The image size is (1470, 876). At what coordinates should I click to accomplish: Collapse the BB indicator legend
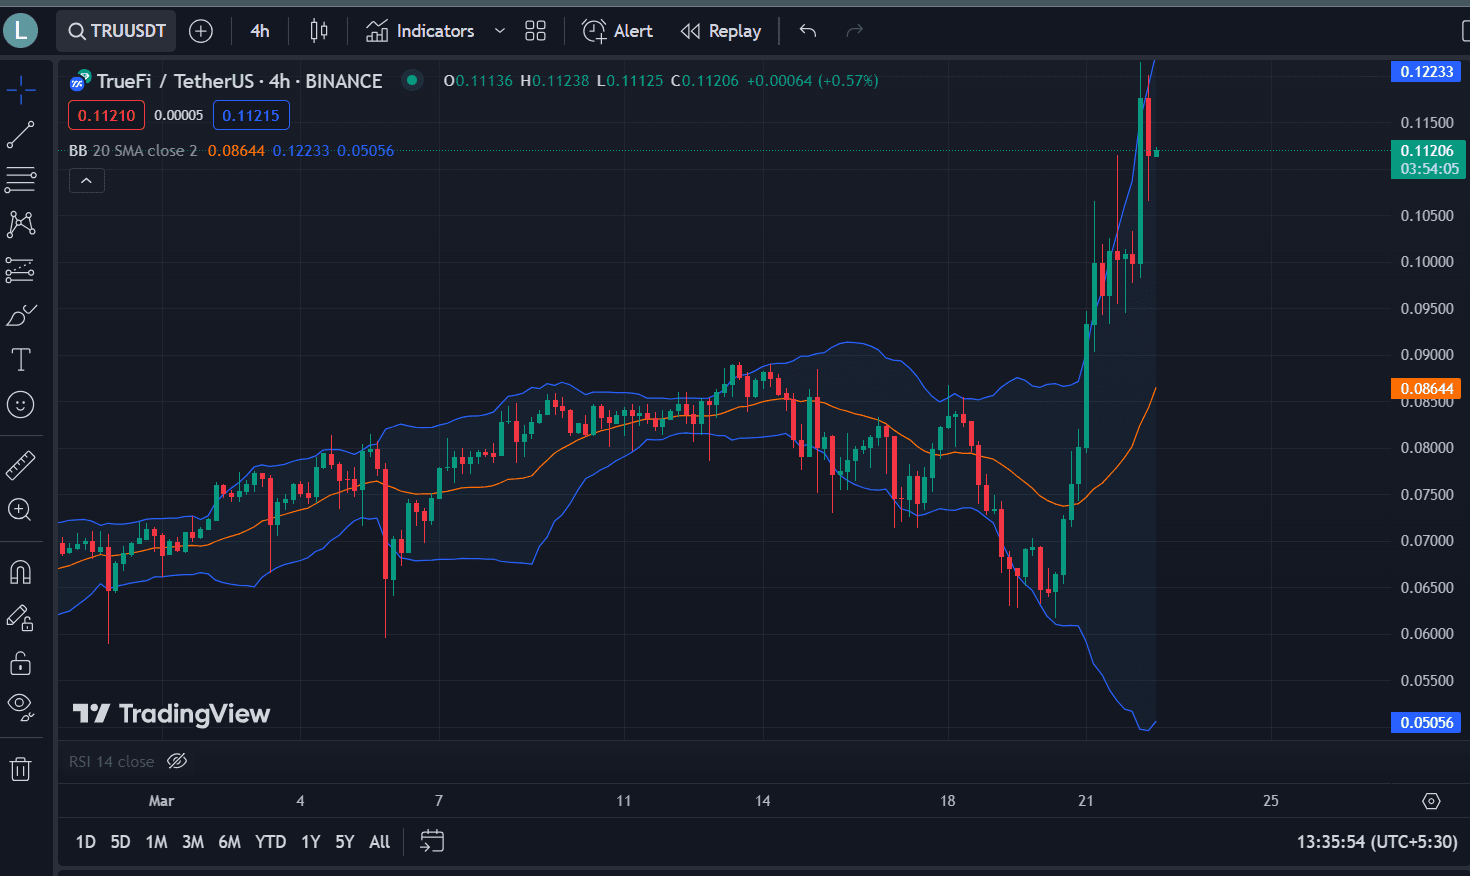pos(86,180)
